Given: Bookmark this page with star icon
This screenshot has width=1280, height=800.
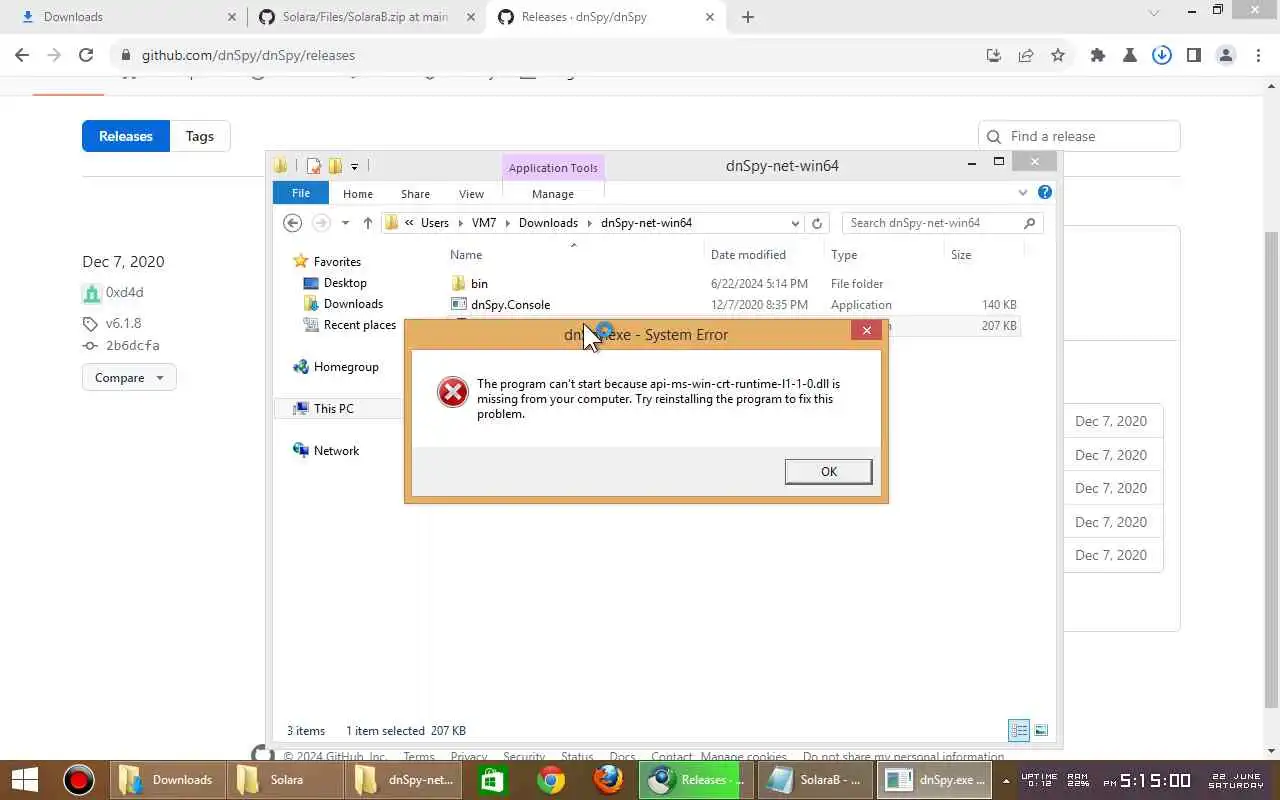Looking at the screenshot, I should 1058,56.
